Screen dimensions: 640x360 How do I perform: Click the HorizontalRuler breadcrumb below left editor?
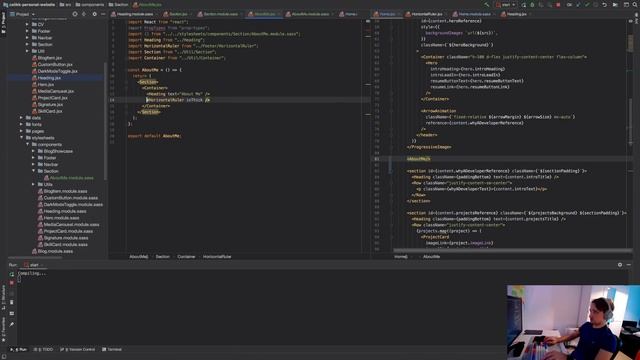(217, 257)
